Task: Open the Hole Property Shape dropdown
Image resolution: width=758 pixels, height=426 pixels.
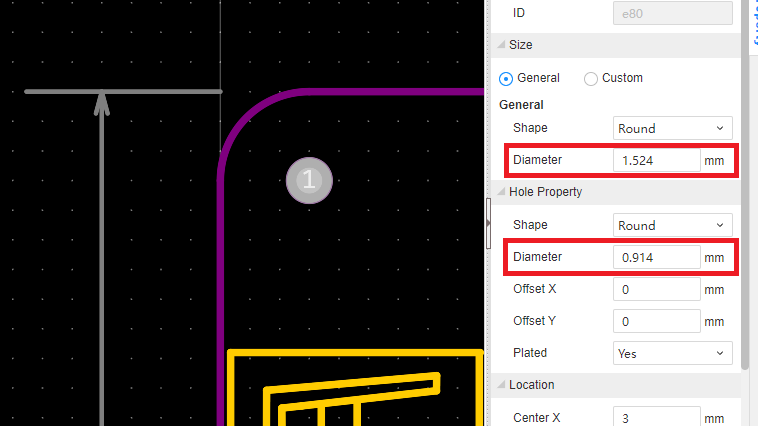Action: coord(672,225)
